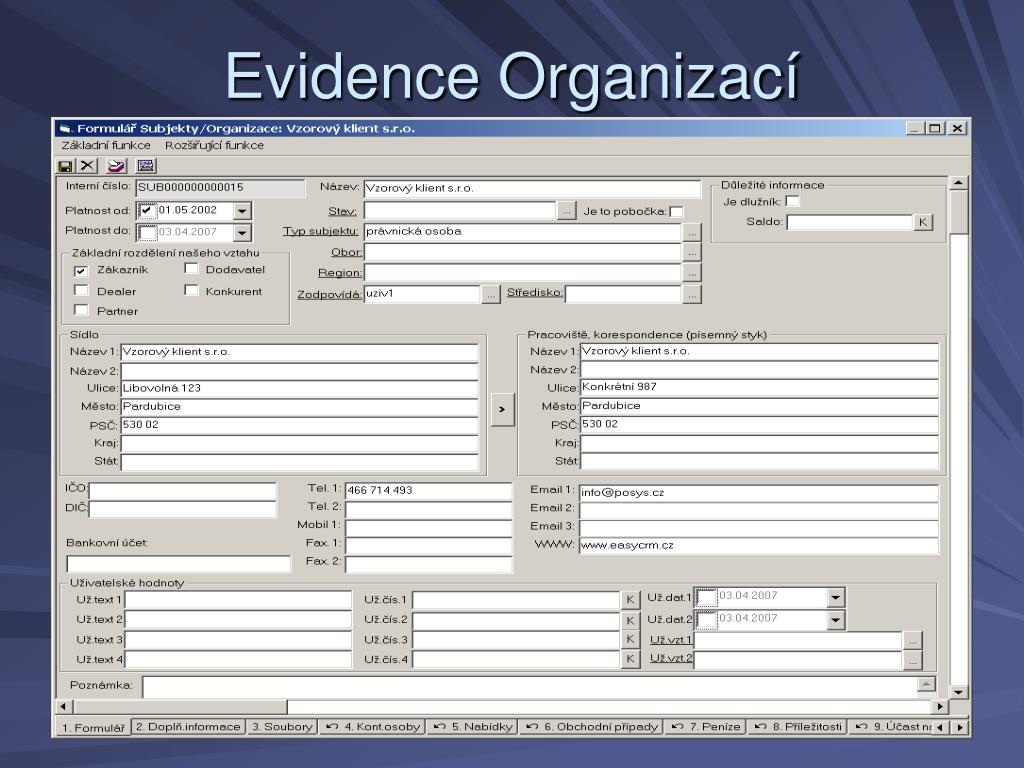Screen dimensions: 1024x768
Task: Click the X cancel toolbar icon
Action: pyautogui.click(x=88, y=166)
